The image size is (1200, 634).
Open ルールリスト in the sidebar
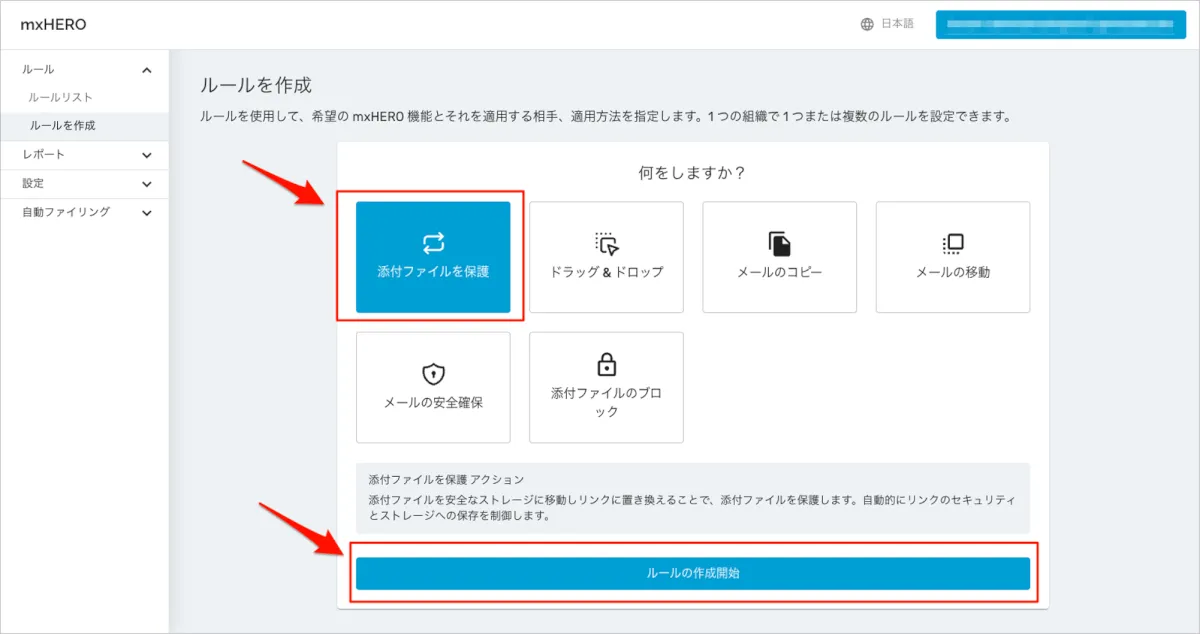point(60,97)
